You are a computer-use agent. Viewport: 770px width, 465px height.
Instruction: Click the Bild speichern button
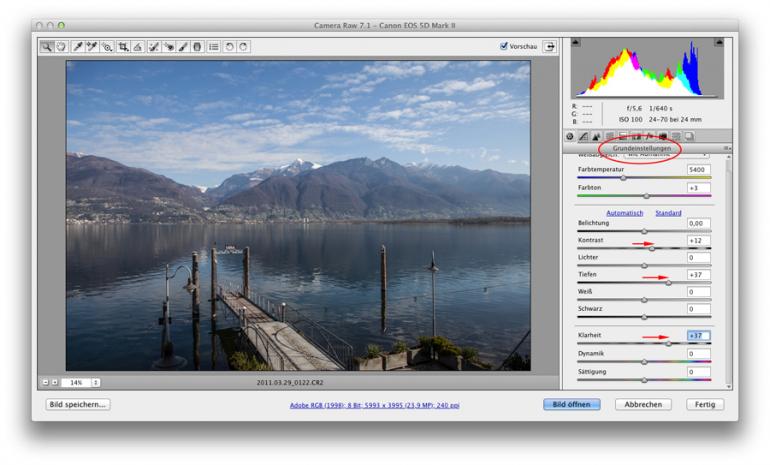pos(78,405)
